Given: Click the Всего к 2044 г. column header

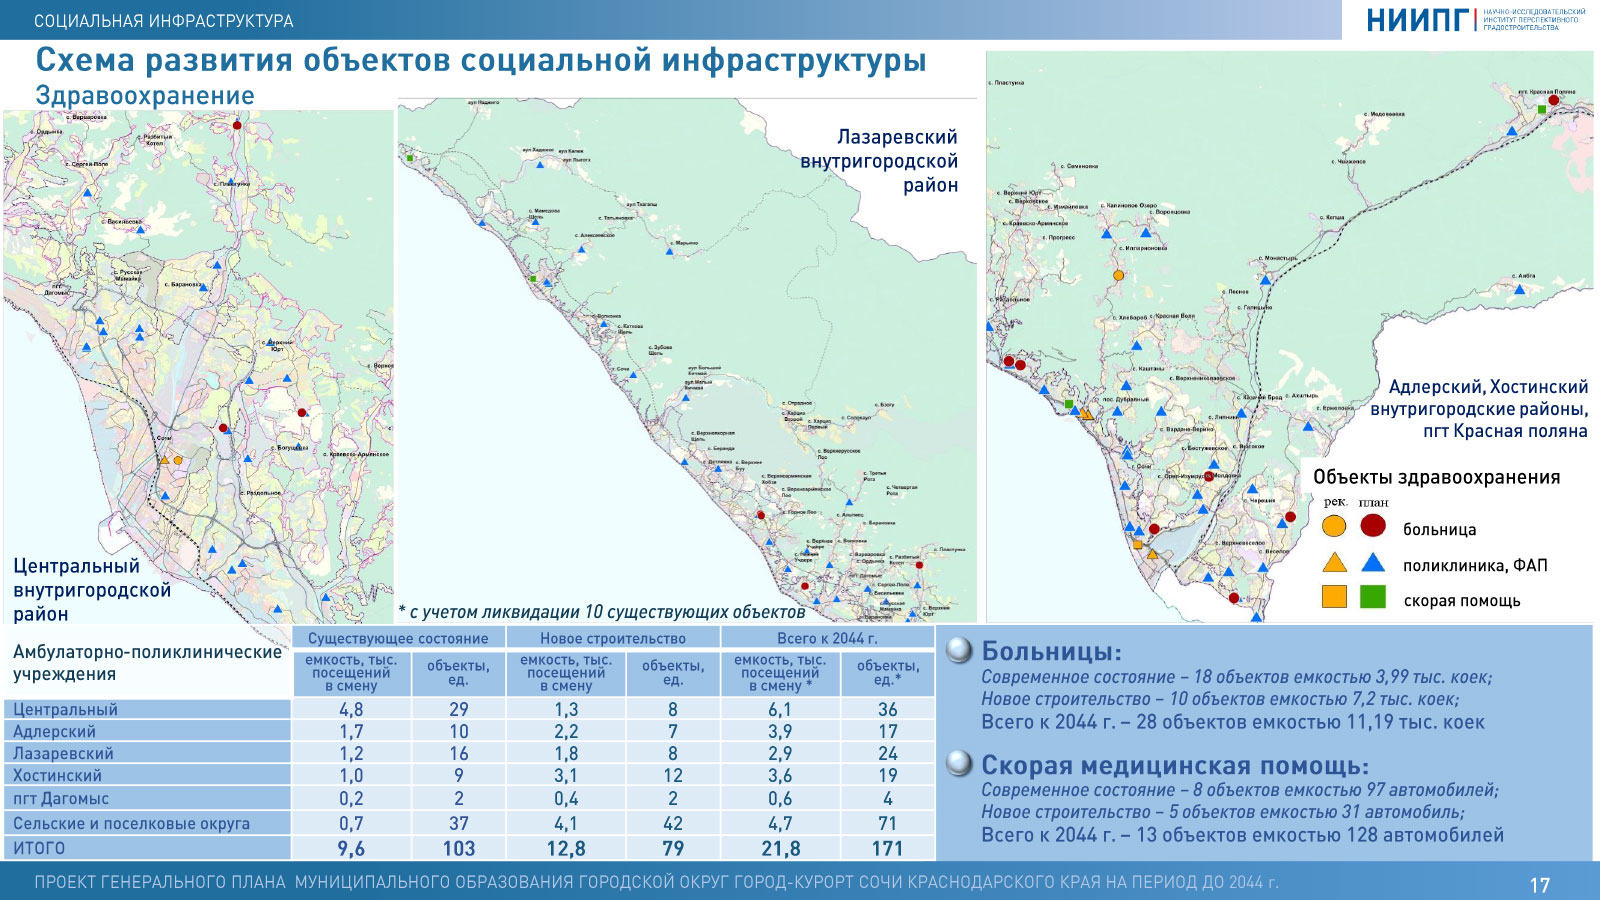Looking at the screenshot, I should click(827, 638).
